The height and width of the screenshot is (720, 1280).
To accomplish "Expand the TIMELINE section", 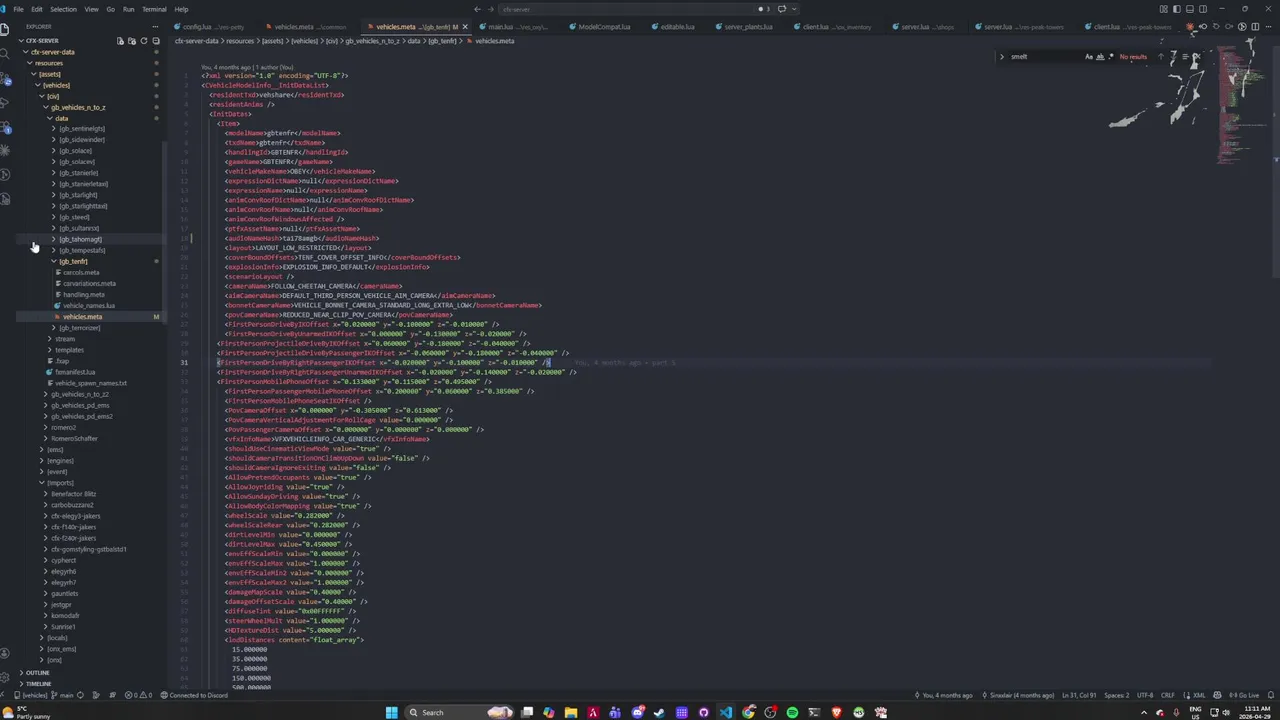I will tap(38, 684).
